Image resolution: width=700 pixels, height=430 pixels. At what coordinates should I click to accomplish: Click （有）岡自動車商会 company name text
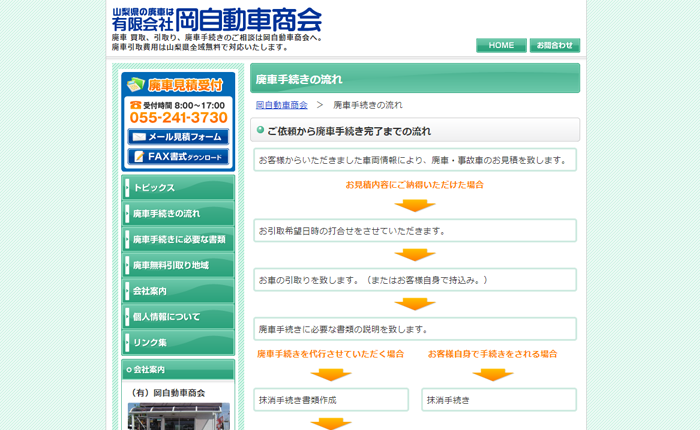(x=167, y=393)
